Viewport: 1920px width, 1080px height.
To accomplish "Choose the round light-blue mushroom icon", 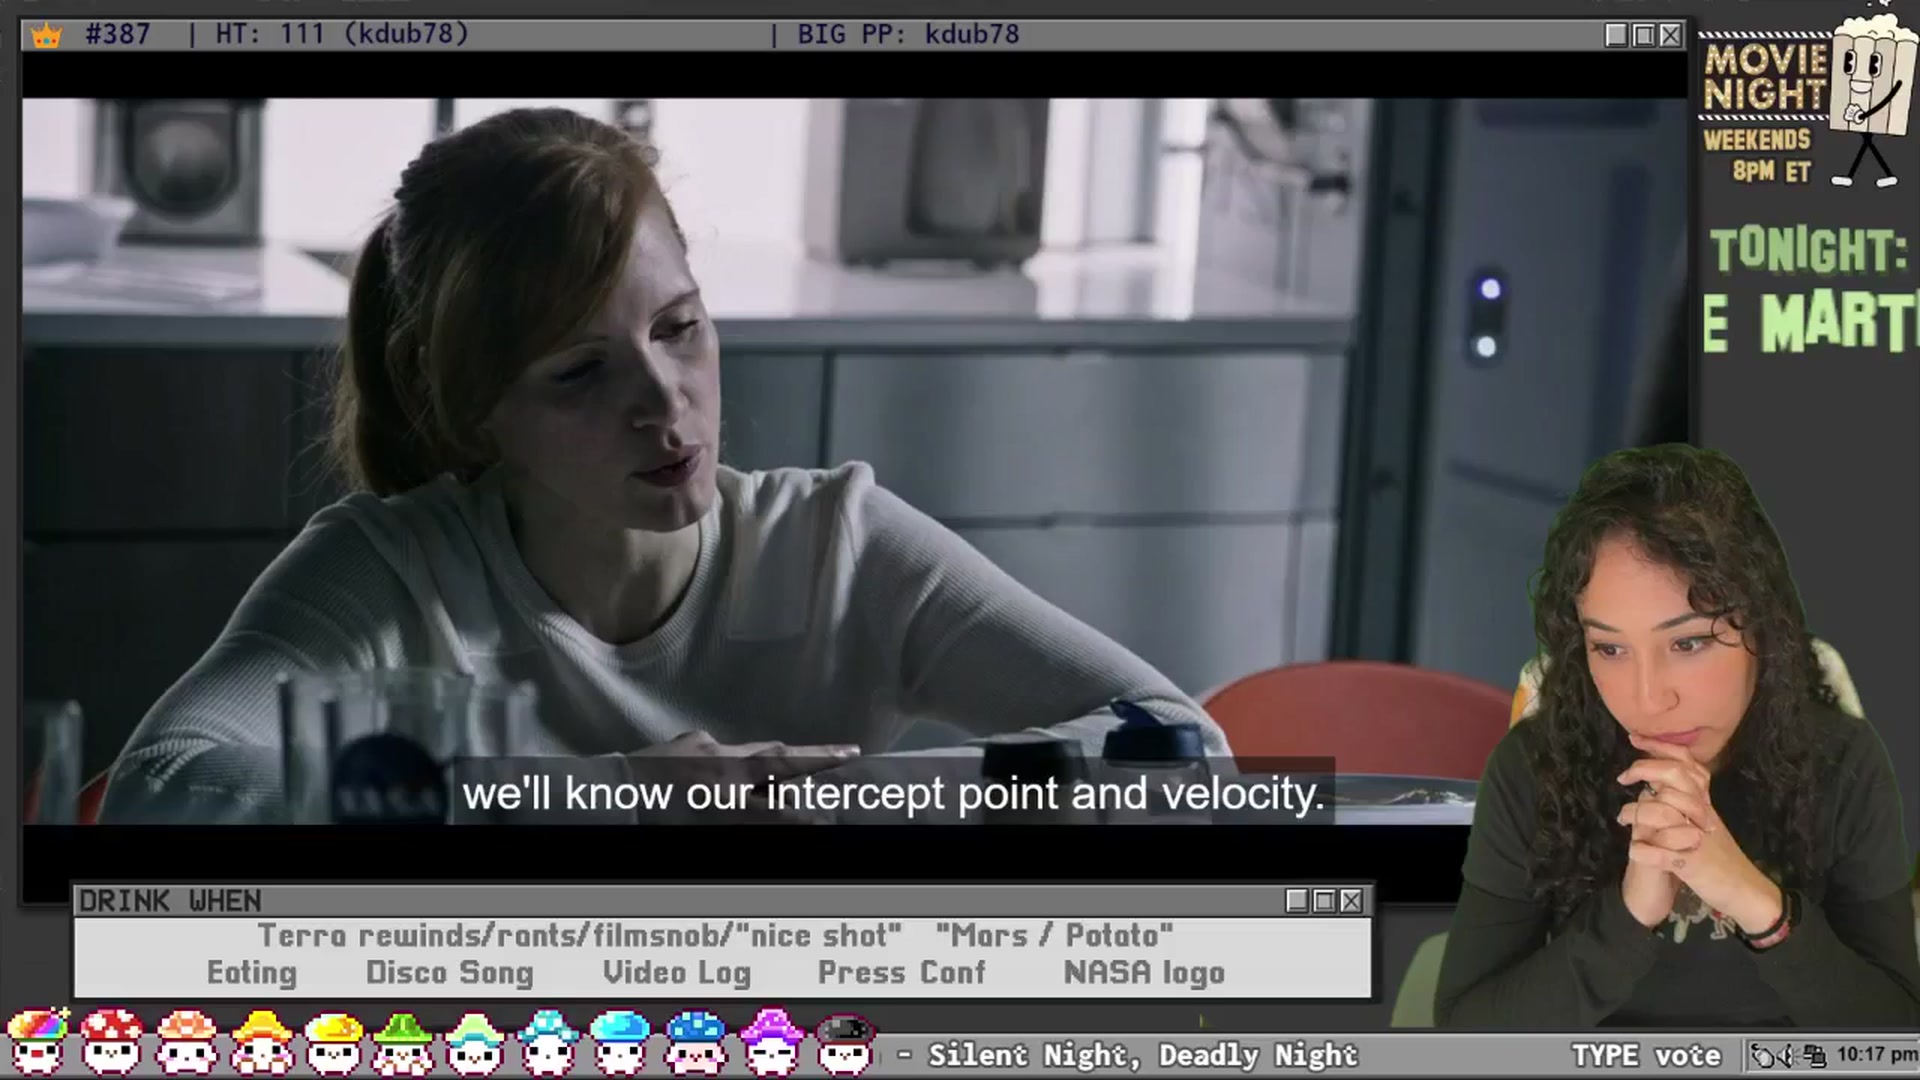I will coord(620,1042).
